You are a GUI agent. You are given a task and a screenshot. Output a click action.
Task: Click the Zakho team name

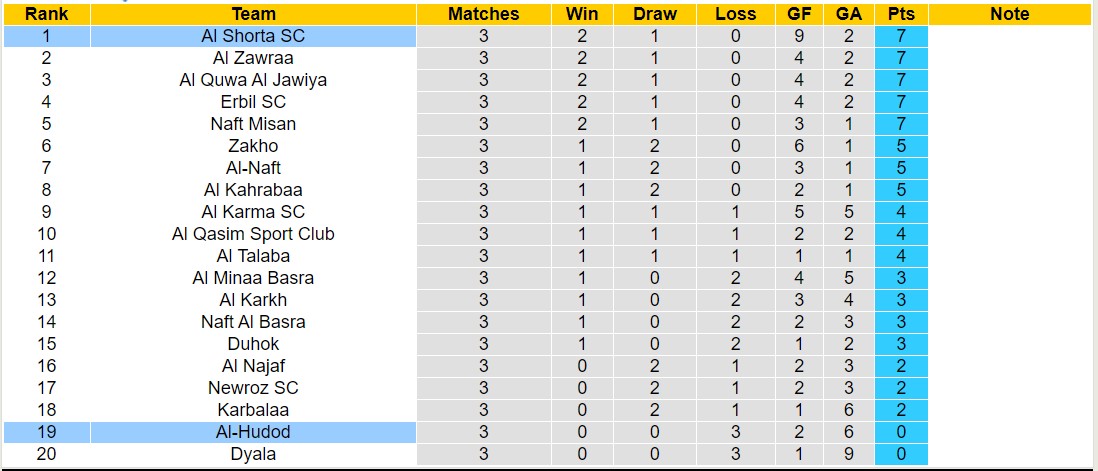253,146
